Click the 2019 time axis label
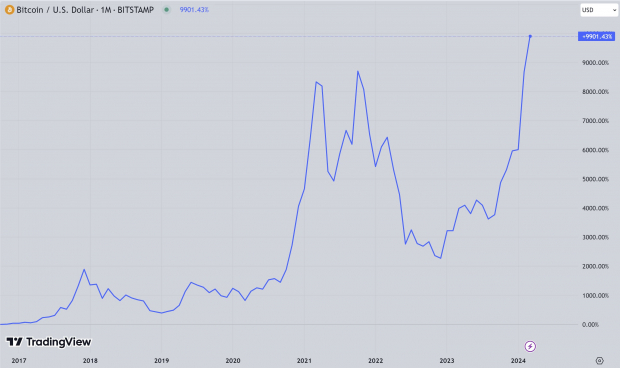This screenshot has height=368, width=620. [x=161, y=360]
